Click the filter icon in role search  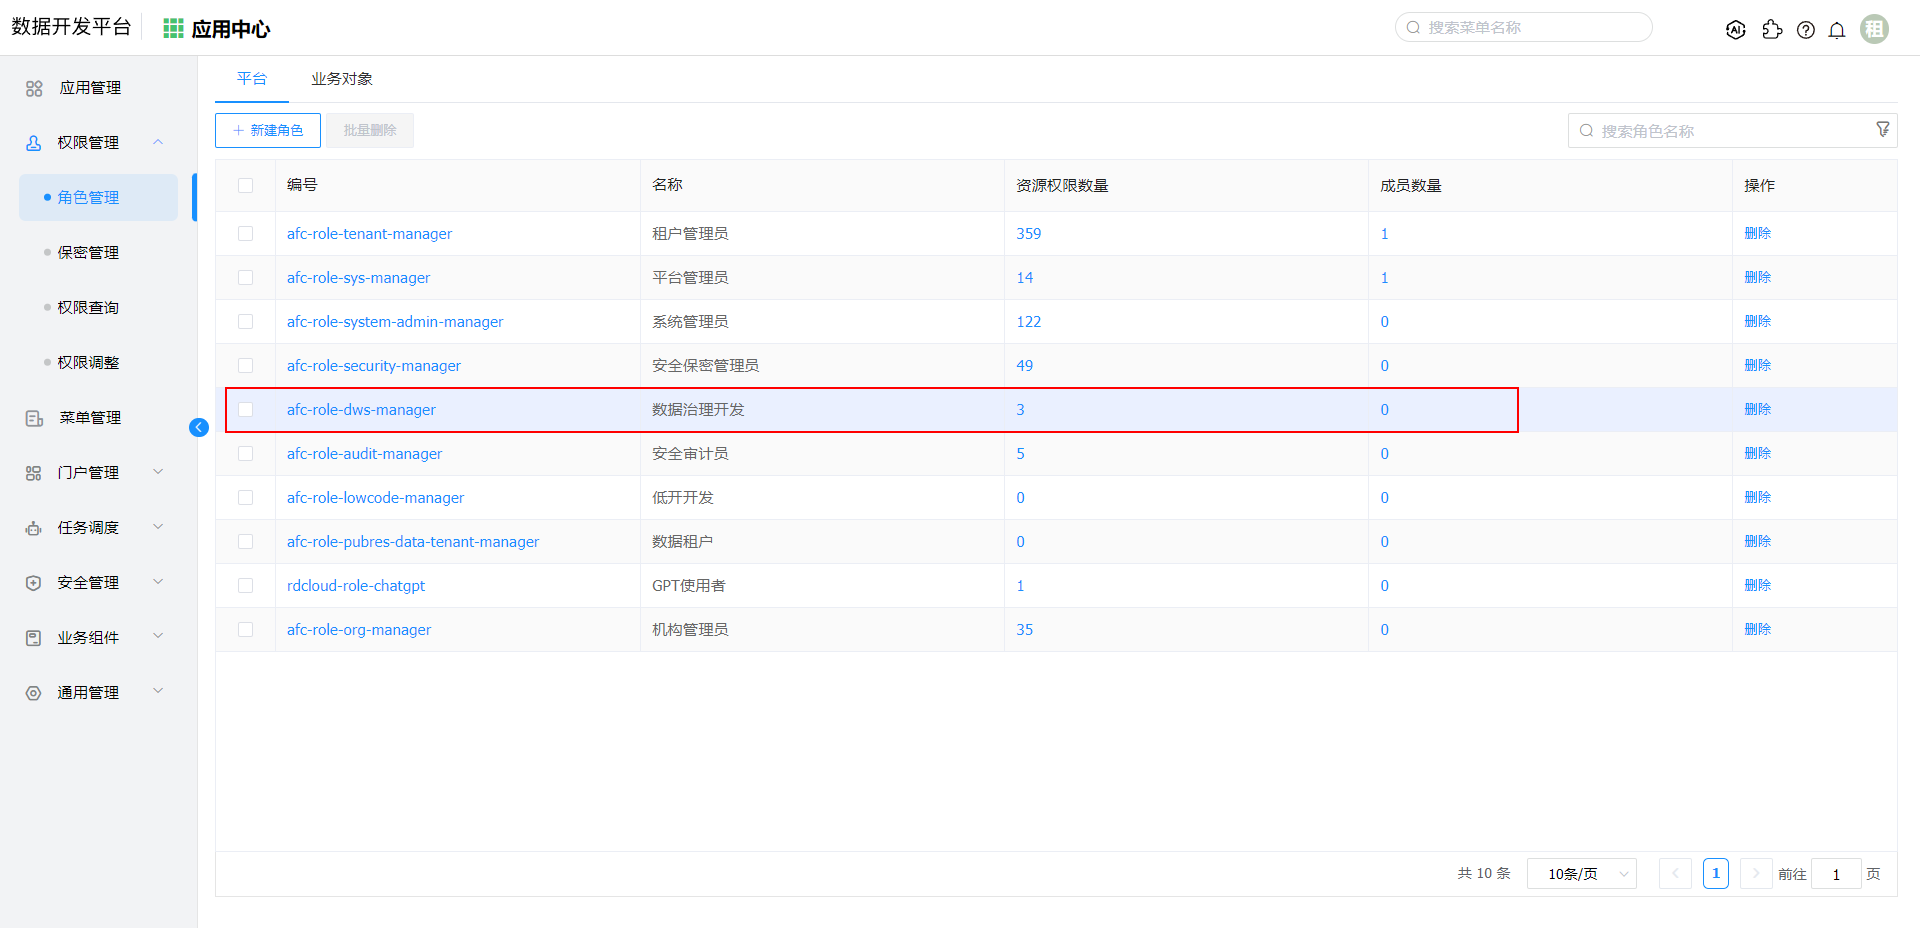point(1882,129)
